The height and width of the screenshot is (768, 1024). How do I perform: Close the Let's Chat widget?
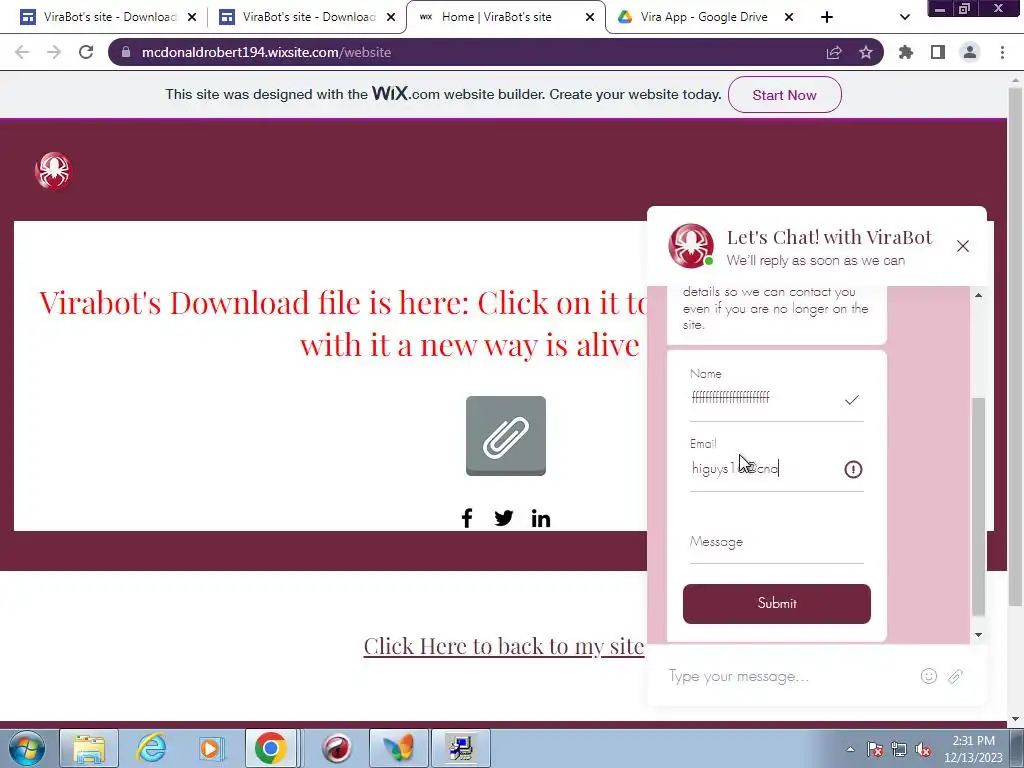[x=963, y=246]
